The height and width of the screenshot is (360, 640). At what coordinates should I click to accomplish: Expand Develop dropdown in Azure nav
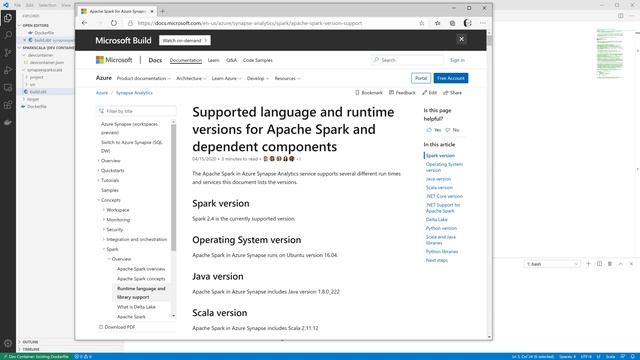click(x=258, y=78)
